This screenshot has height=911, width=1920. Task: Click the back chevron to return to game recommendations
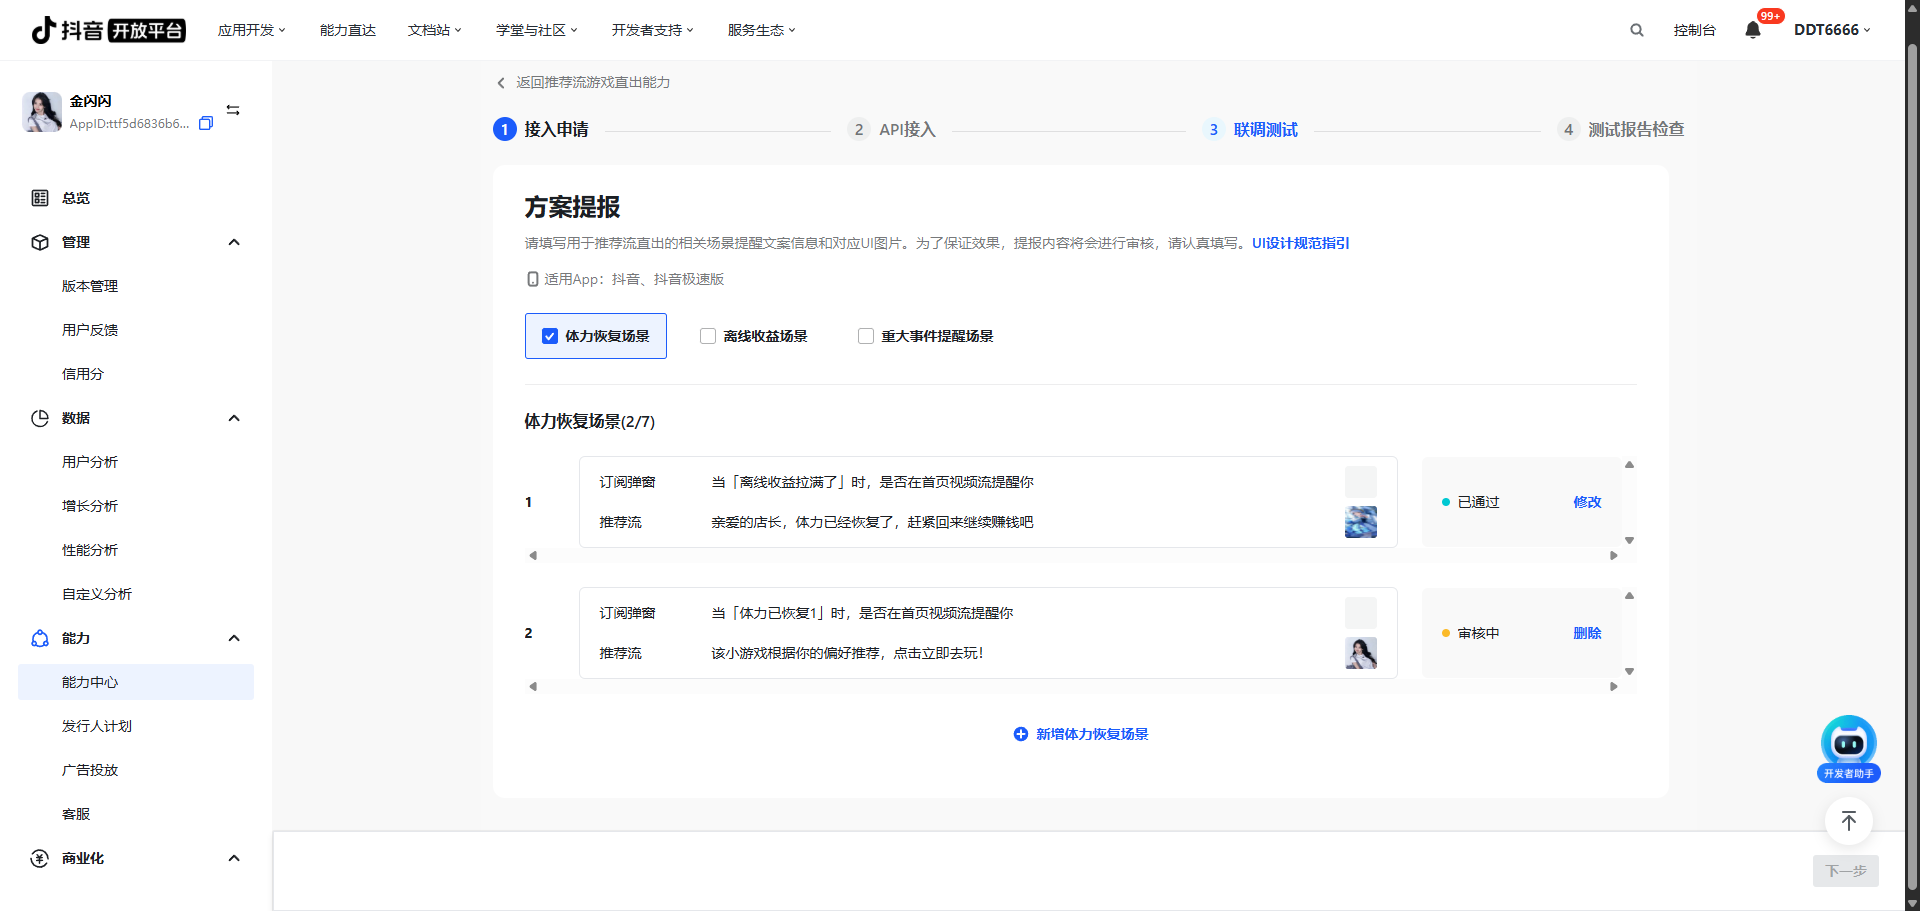tap(501, 83)
